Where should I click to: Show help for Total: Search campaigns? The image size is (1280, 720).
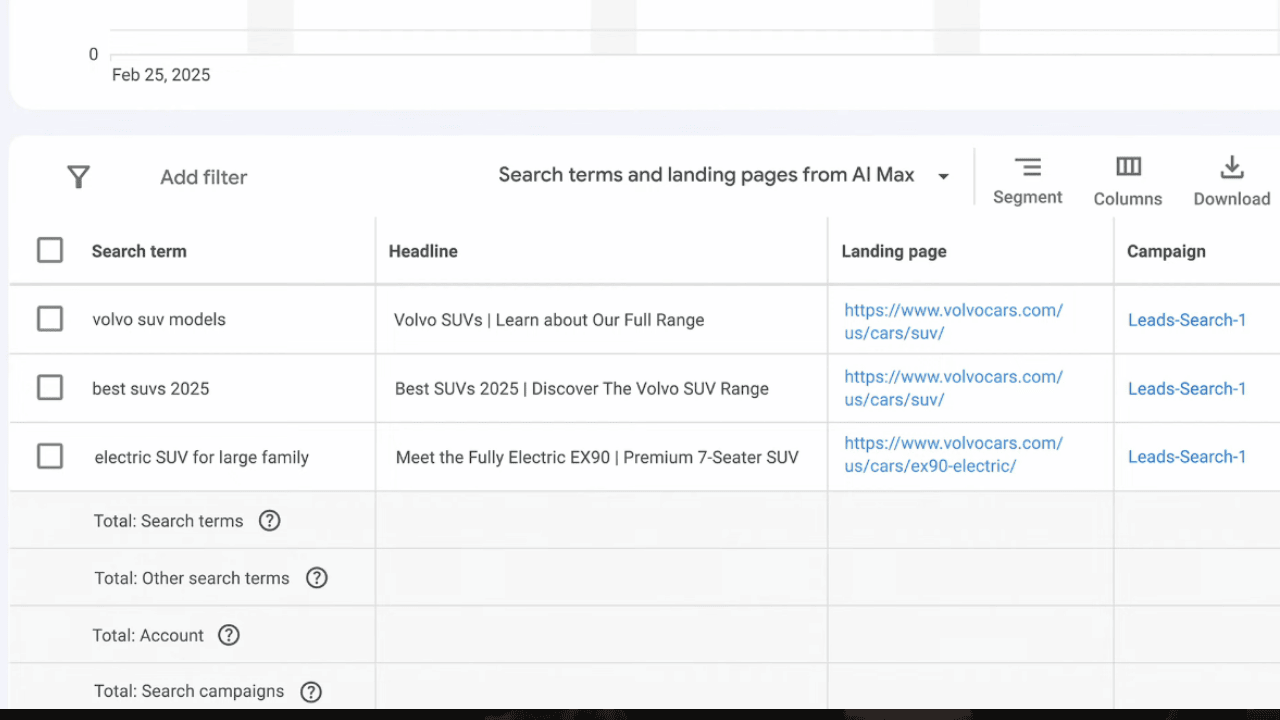coord(311,692)
